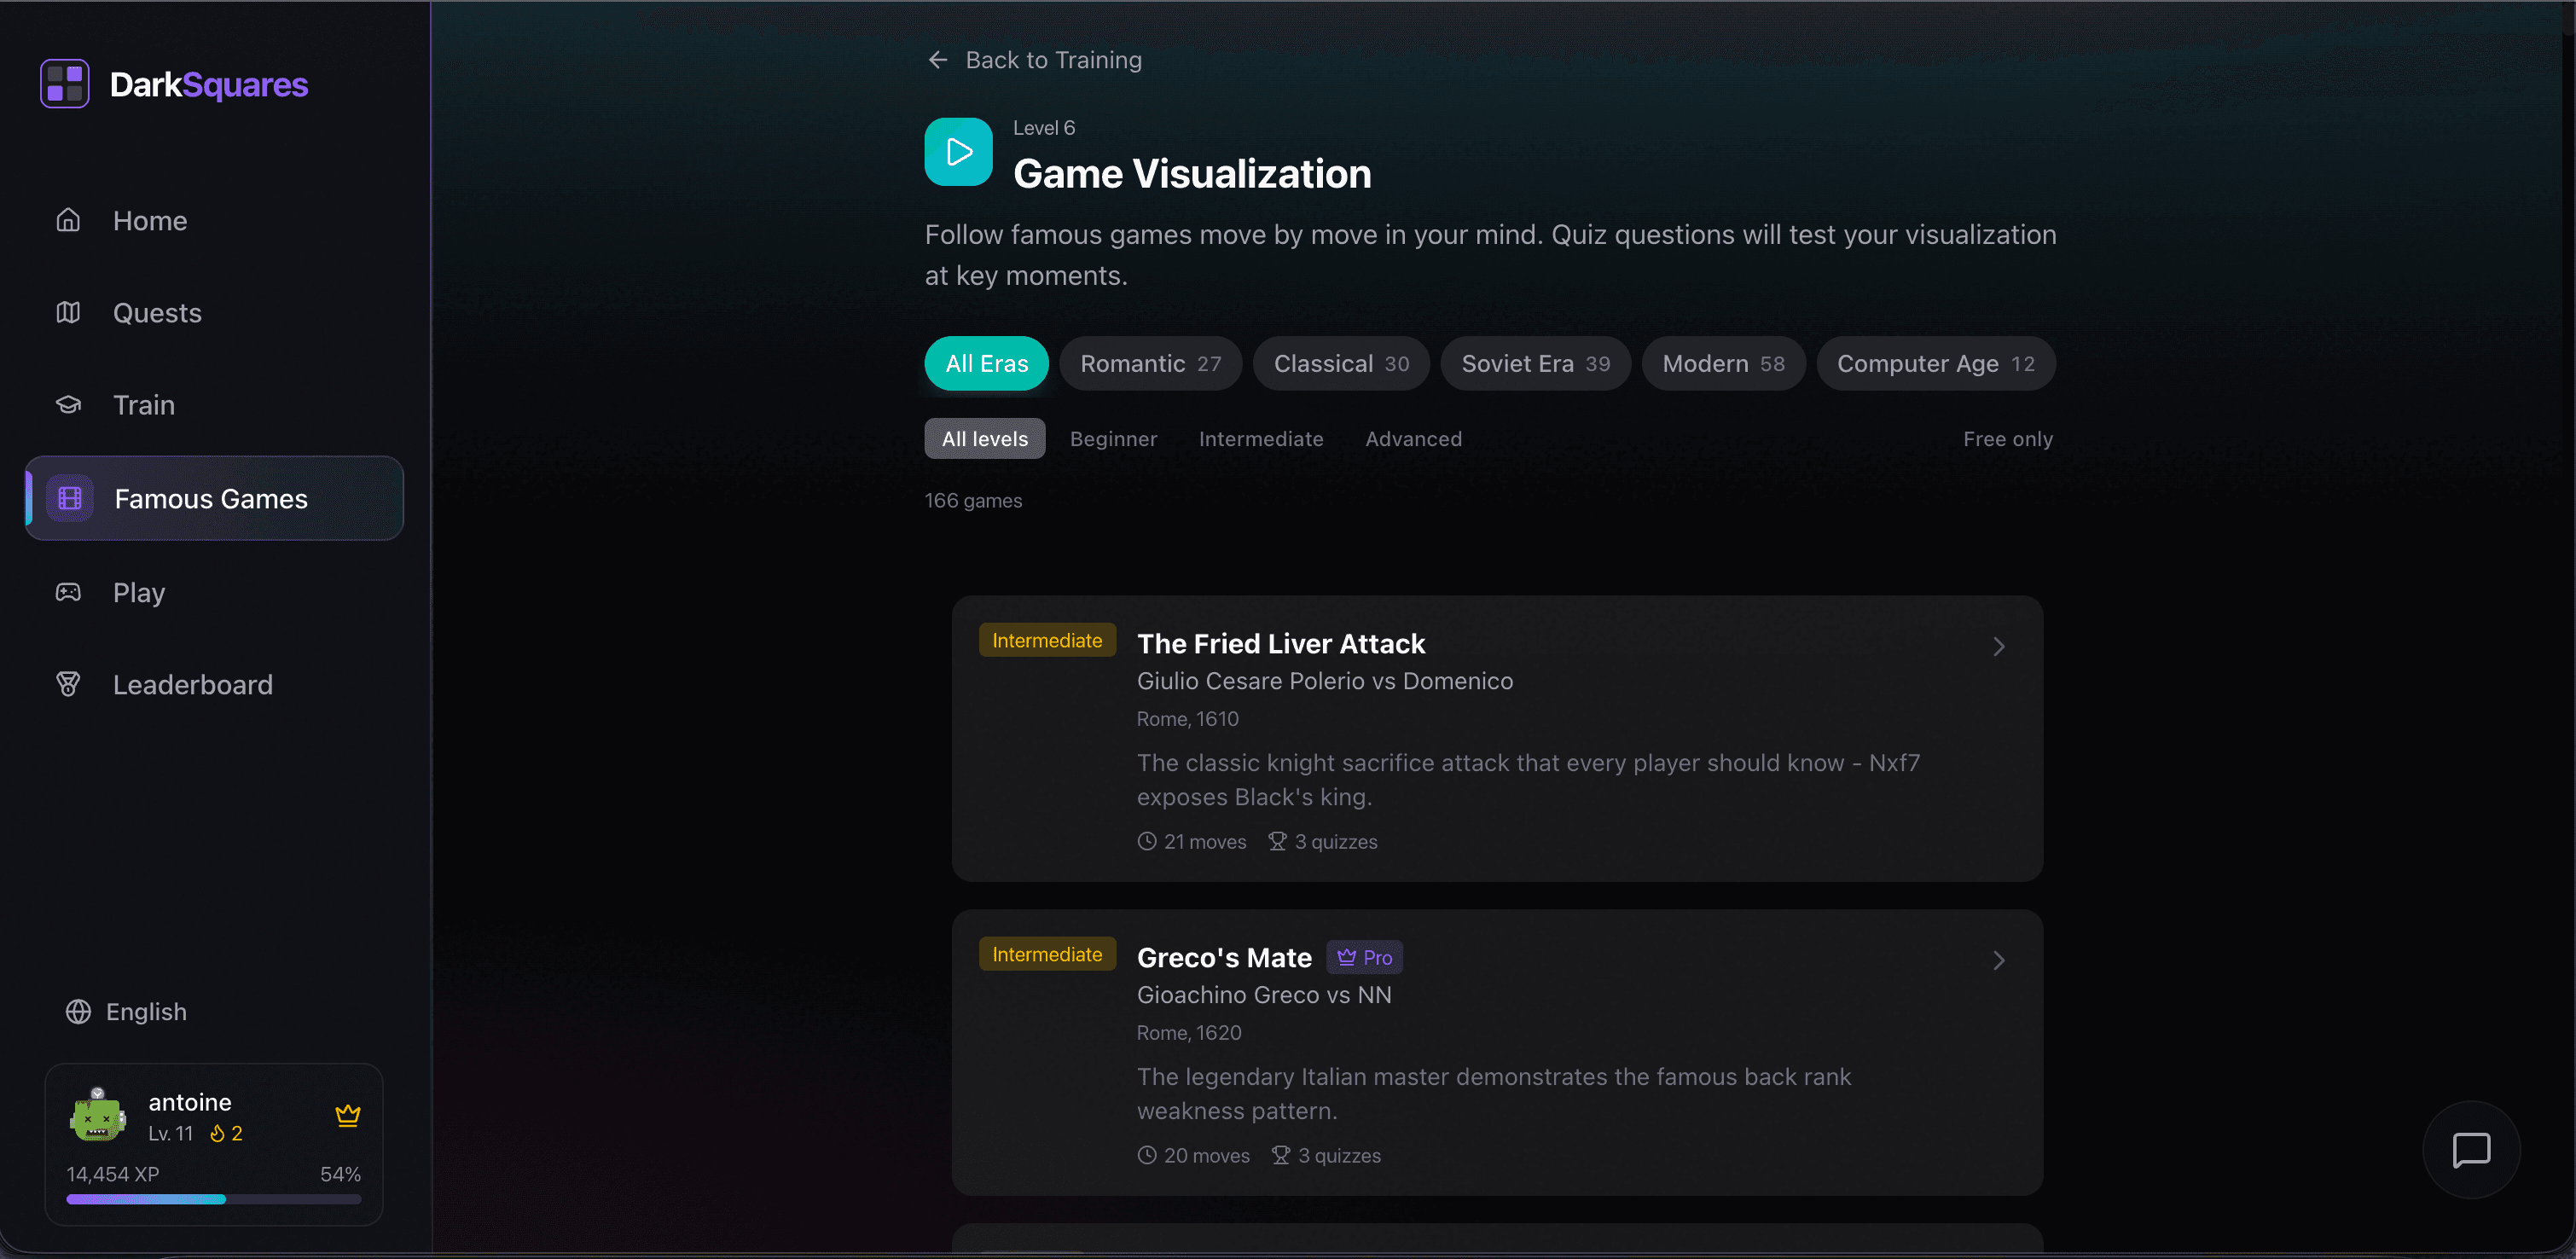Image resolution: width=2576 pixels, height=1259 pixels.
Task: Select the Play gamepad icon
Action: click(67, 591)
